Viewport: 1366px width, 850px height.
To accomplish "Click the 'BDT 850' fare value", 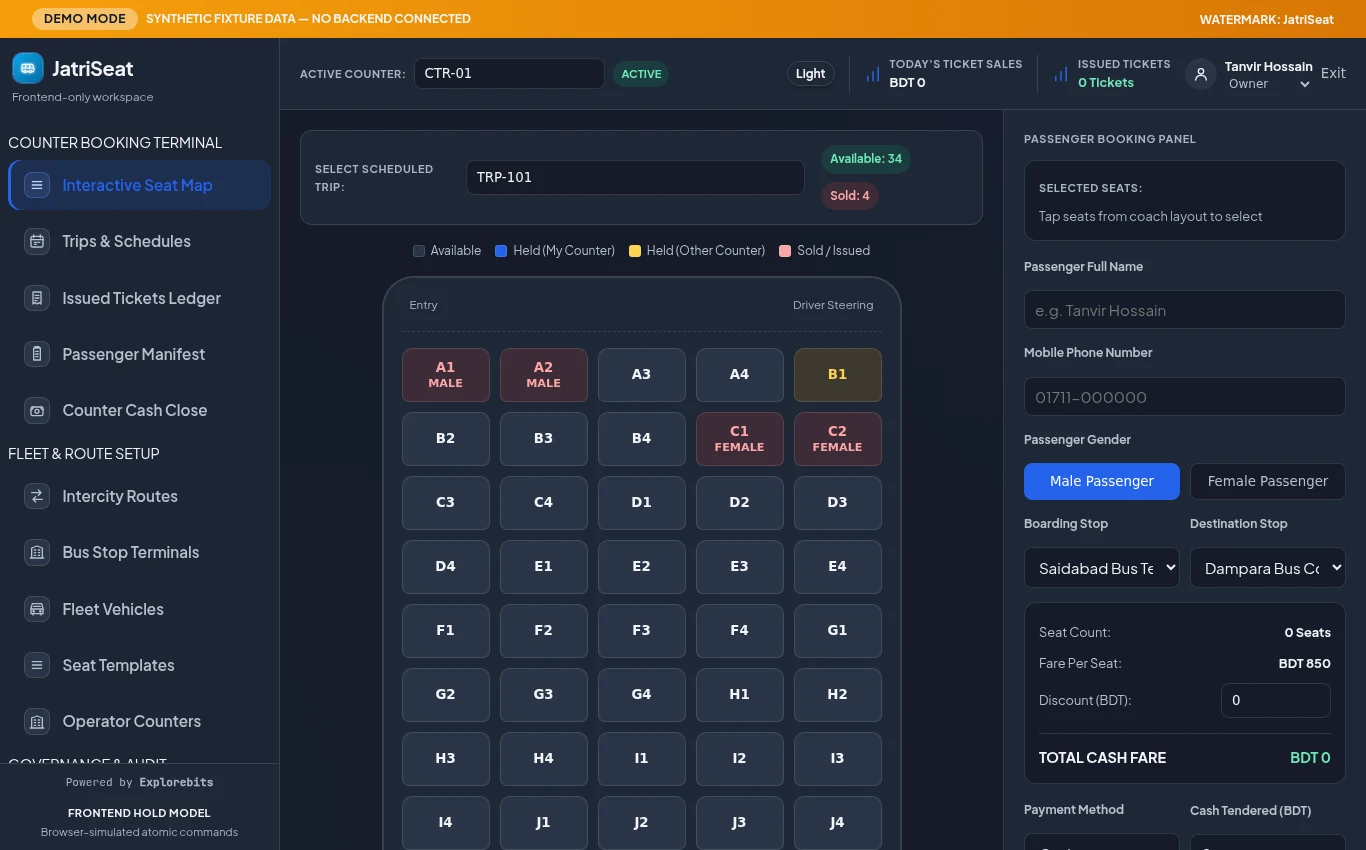I will (1304, 664).
